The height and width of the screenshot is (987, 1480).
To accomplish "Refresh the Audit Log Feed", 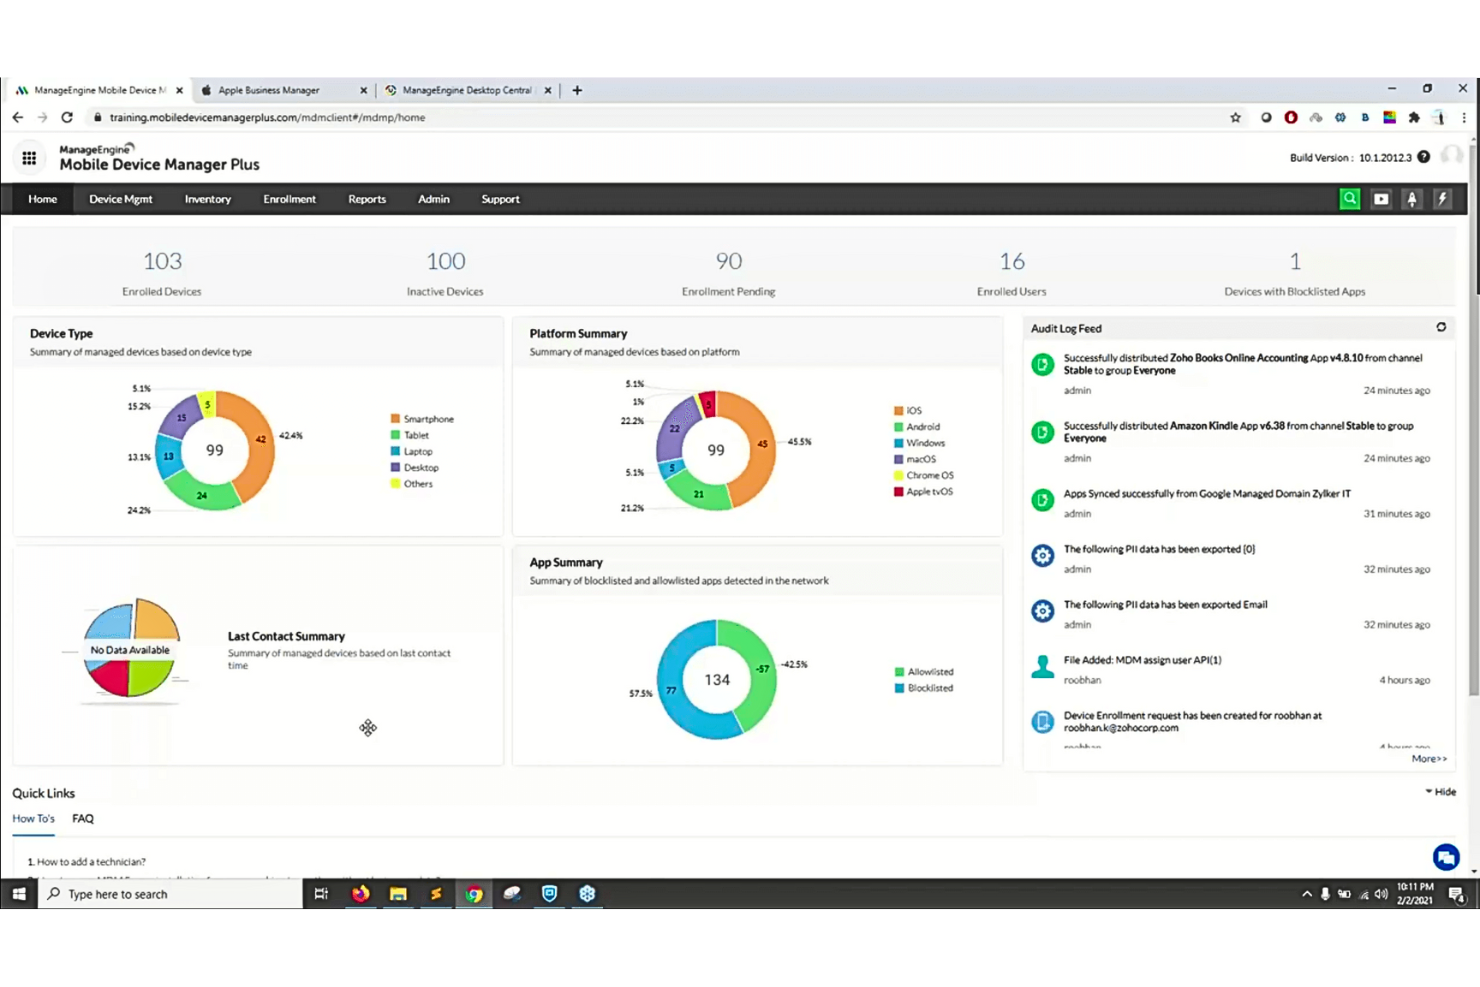I will point(1441,327).
